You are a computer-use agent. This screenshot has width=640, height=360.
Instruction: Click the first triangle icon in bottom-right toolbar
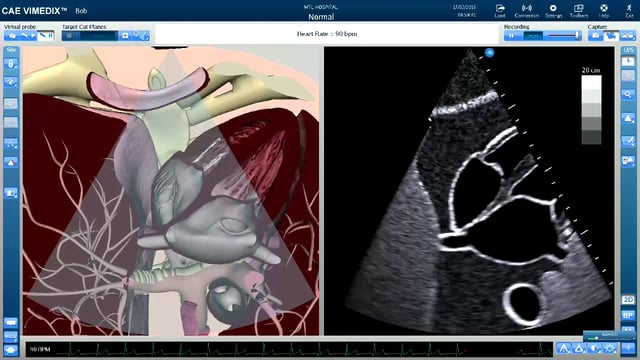(564, 349)
